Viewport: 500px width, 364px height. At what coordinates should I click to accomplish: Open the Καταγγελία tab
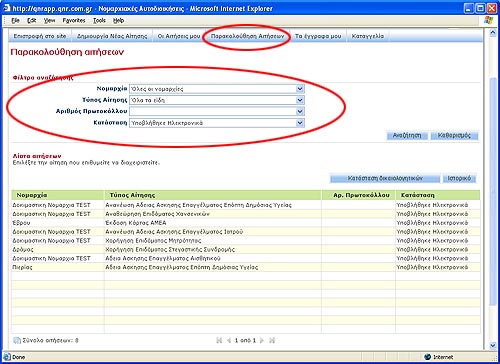click(368, 36)
